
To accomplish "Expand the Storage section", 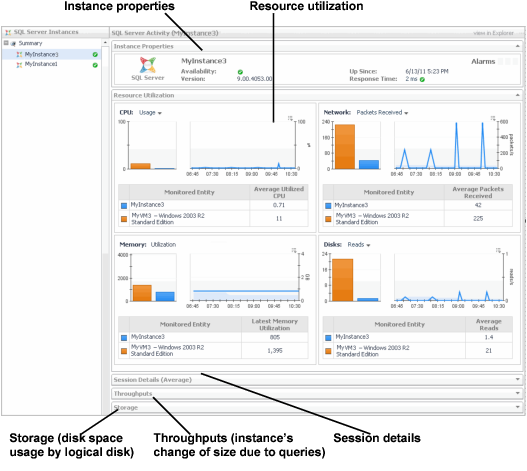I will click(x=518, y=407).
